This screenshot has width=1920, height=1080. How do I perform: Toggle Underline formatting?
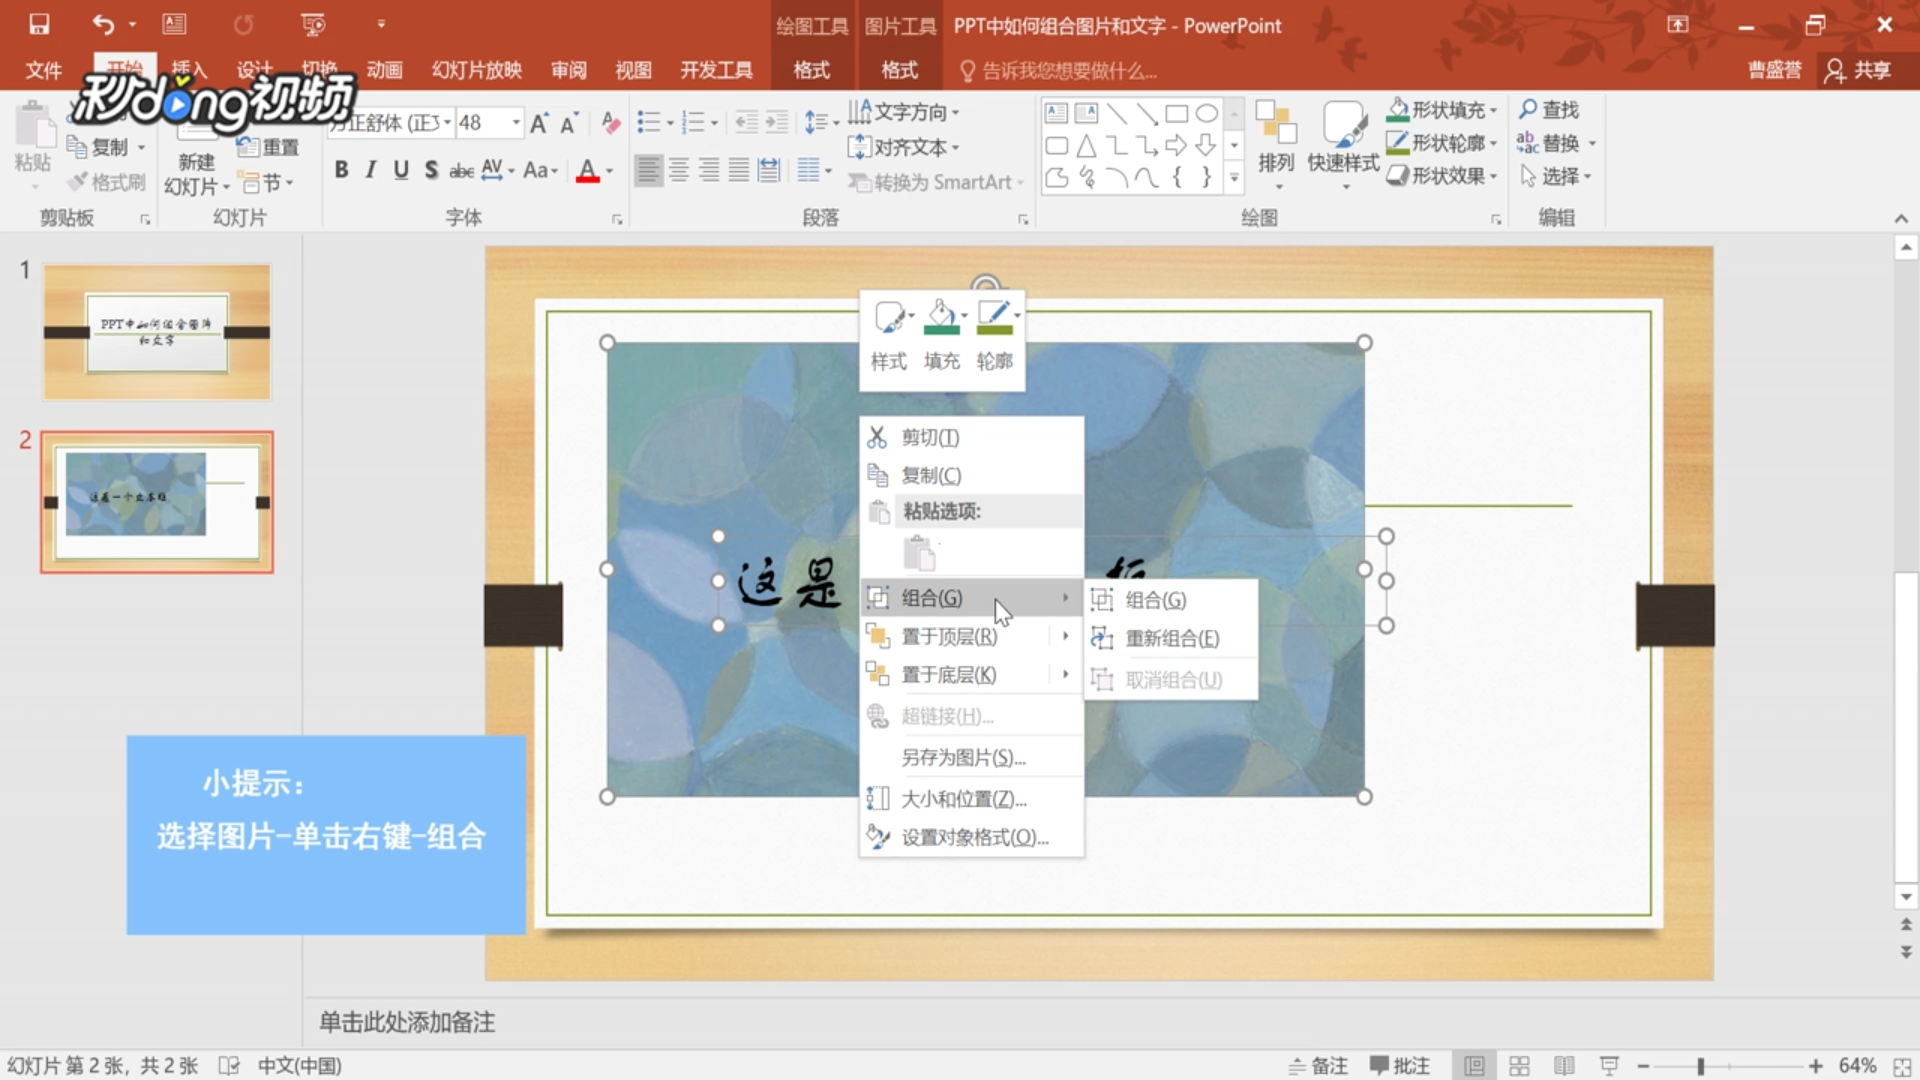[x=401, y=170]
